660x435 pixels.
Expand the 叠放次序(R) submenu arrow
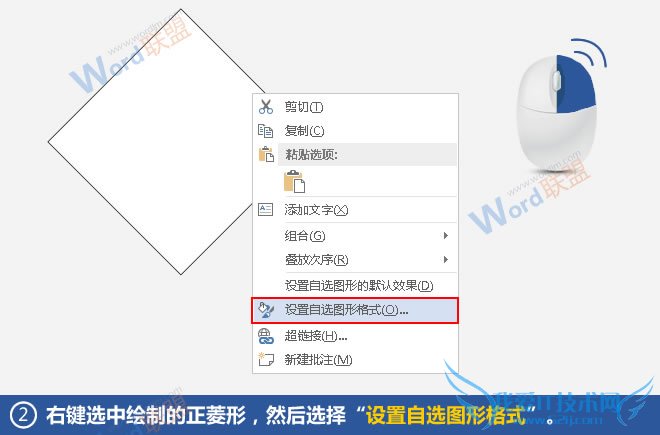click(446, 259)
